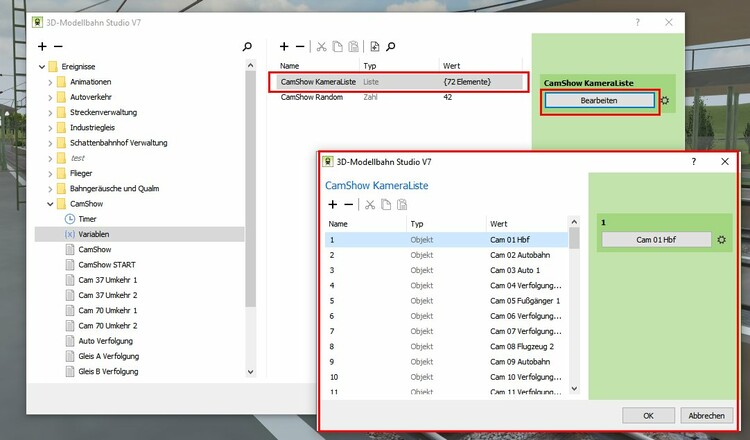Select the Auto Verfolgung event

tap(105, 341)
